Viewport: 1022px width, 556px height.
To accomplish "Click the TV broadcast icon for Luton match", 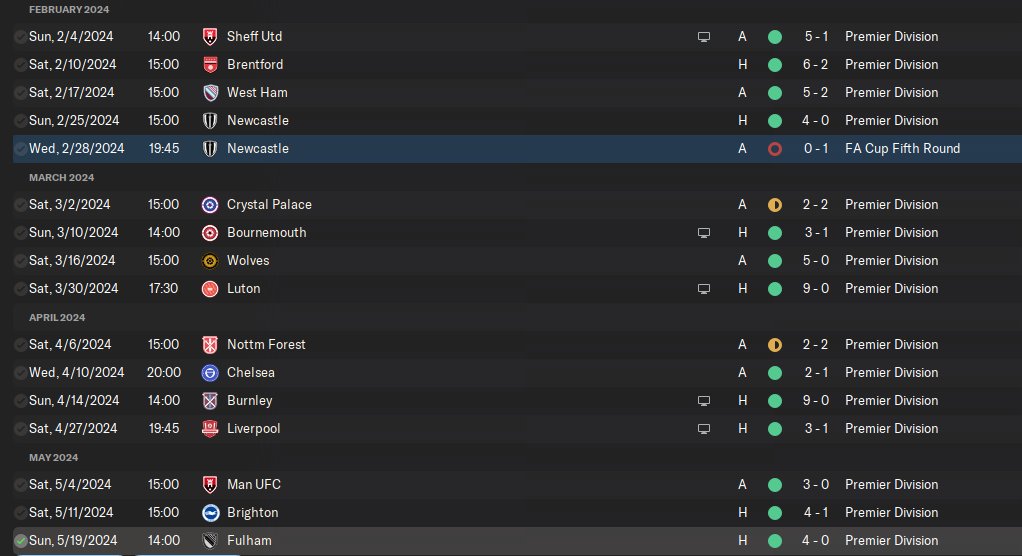I will coord(704,289).
